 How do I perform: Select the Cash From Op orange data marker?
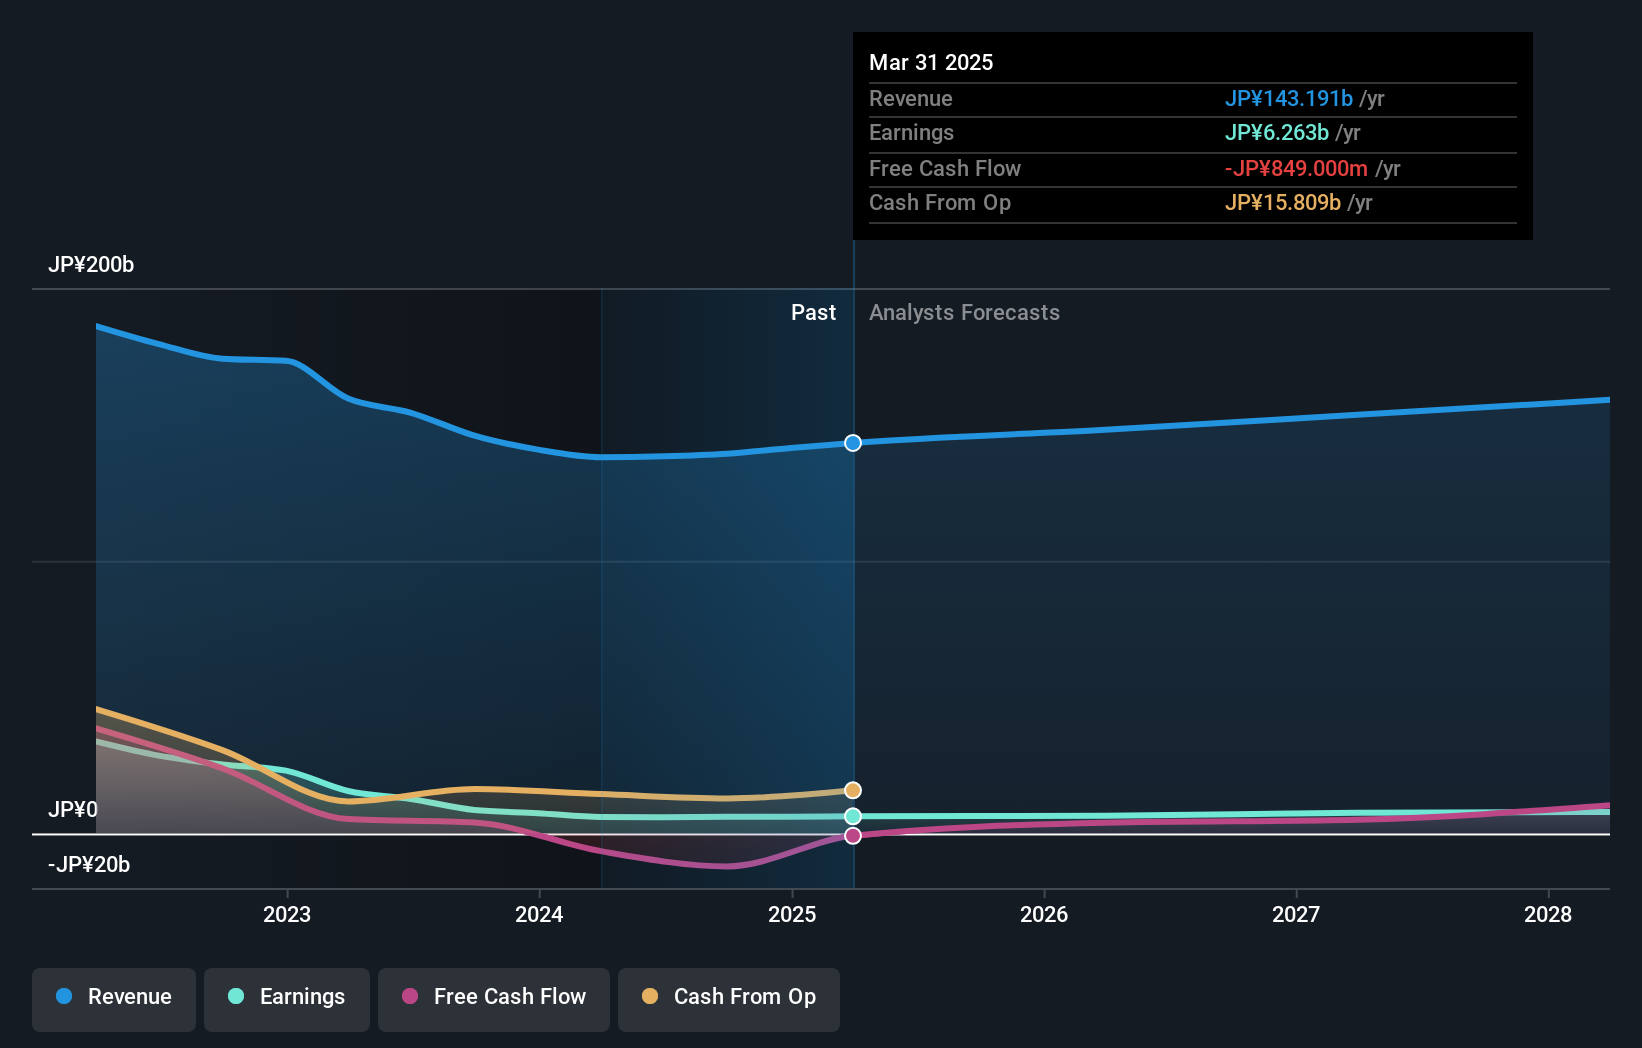click(x=853, y=790)
